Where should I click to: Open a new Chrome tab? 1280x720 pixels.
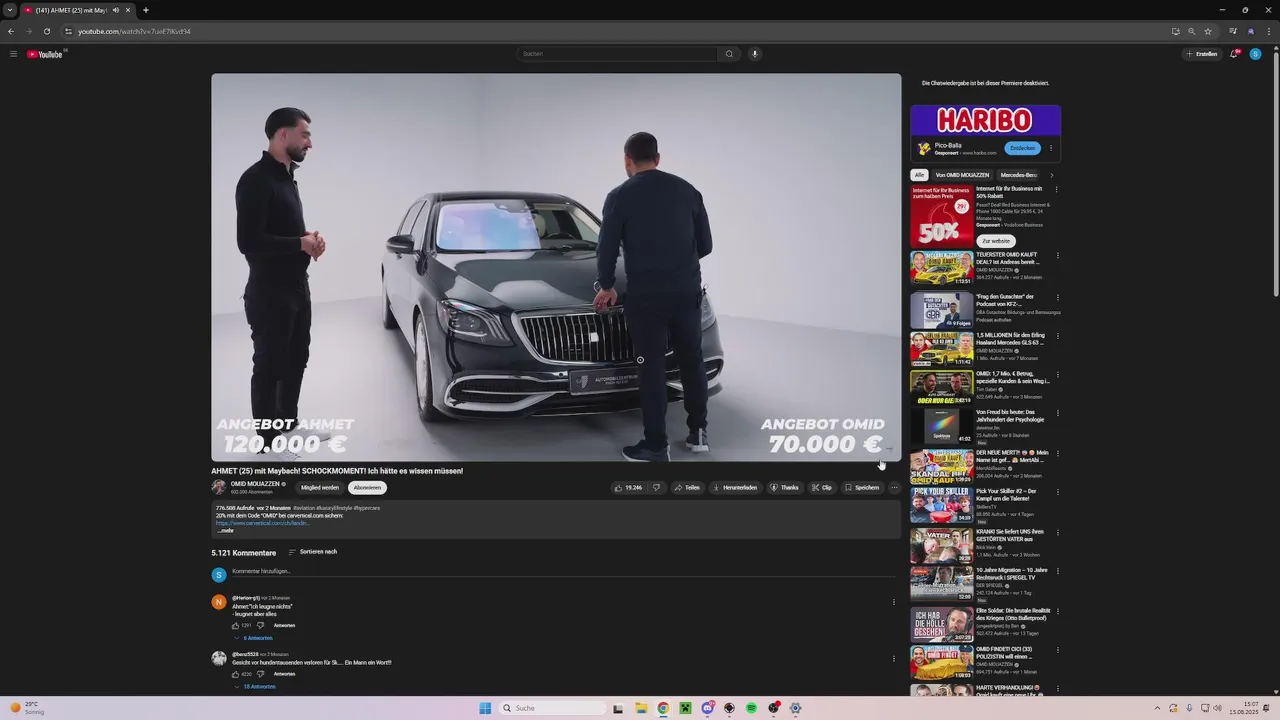coord(146,10)
